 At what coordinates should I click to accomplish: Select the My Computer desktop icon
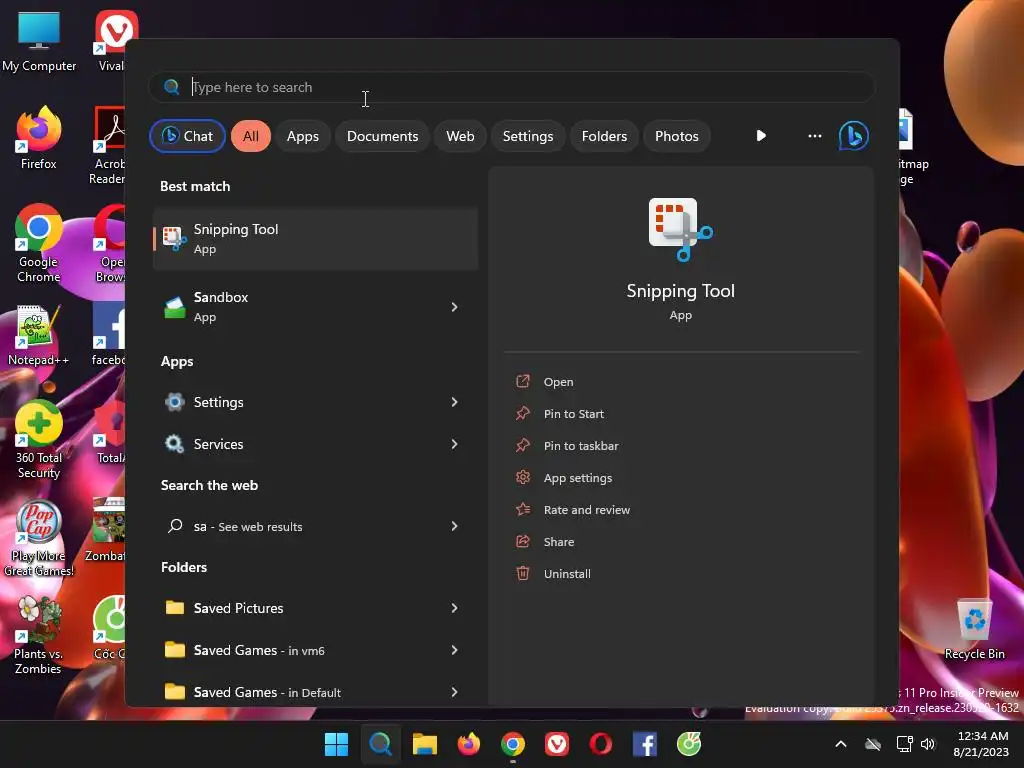pyautogui.click(x=39, y=41)
